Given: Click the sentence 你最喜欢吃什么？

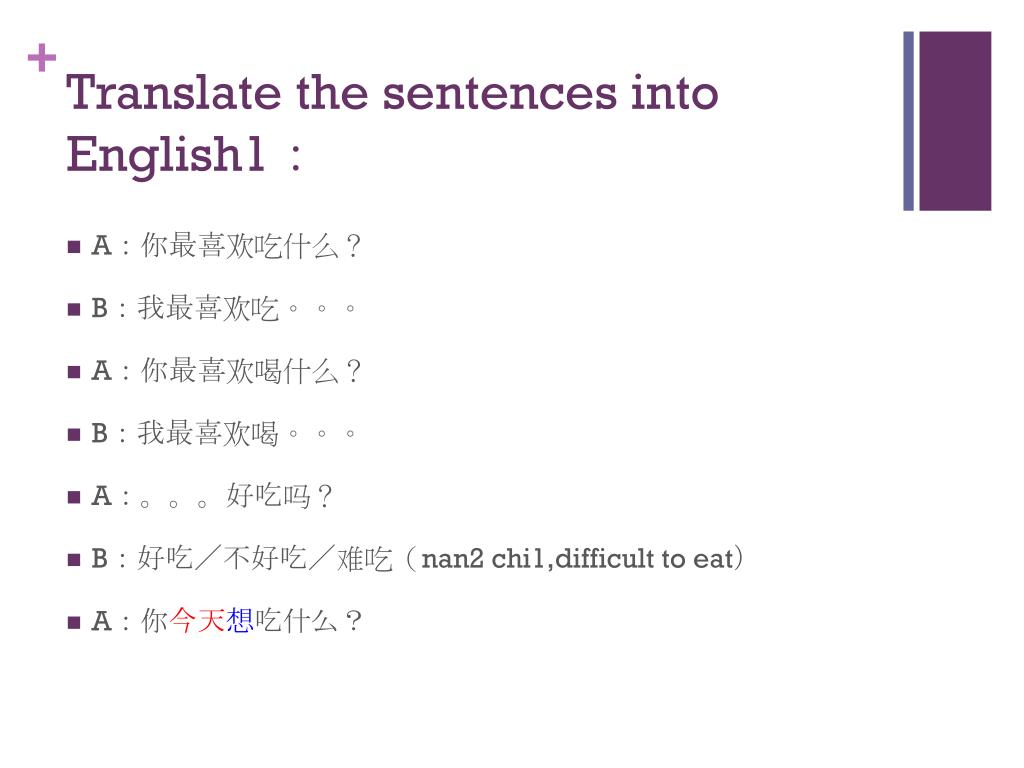Looking at the screenshot, I should coord(251,246).
